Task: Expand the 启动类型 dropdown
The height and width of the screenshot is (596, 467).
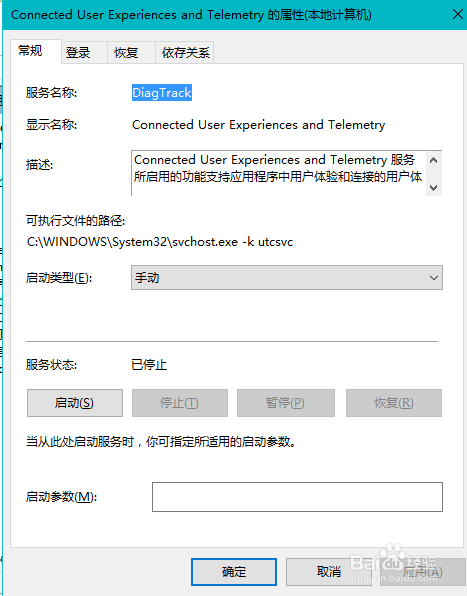Action: (287, 277)
